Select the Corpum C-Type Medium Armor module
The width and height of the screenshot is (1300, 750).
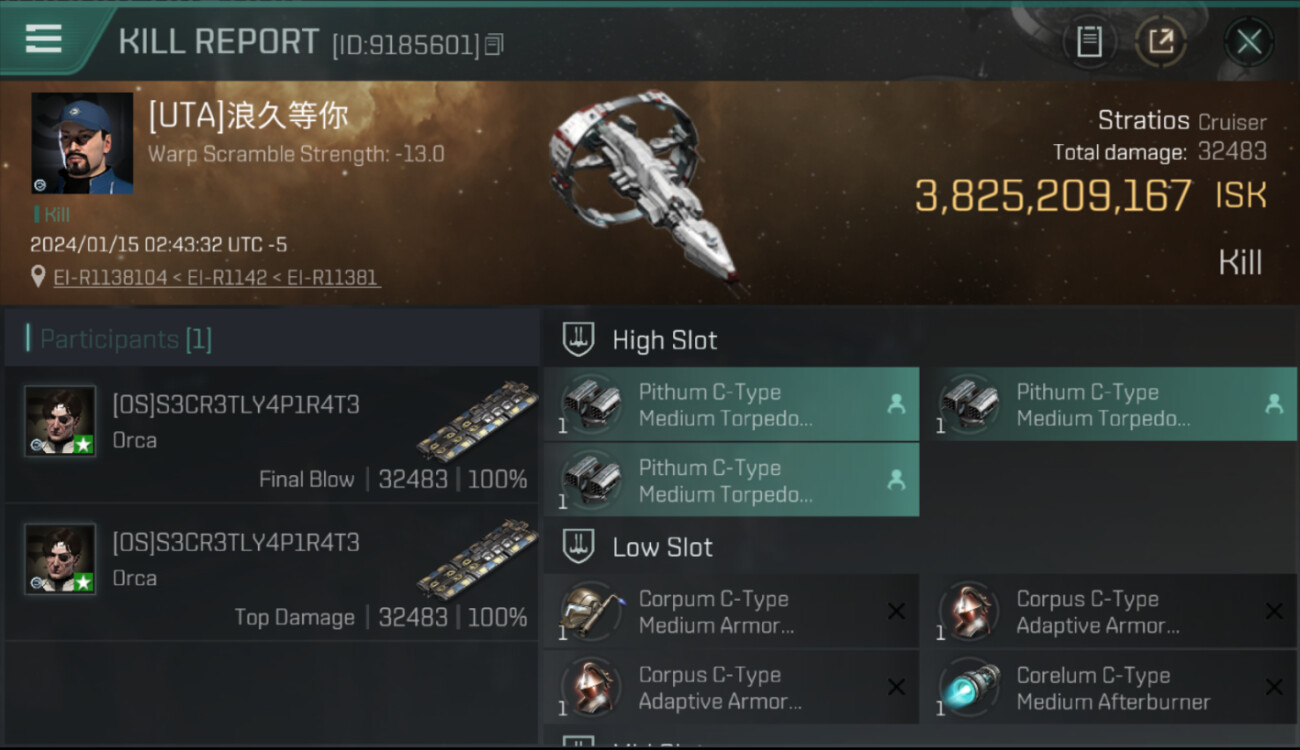pos(731,612)
